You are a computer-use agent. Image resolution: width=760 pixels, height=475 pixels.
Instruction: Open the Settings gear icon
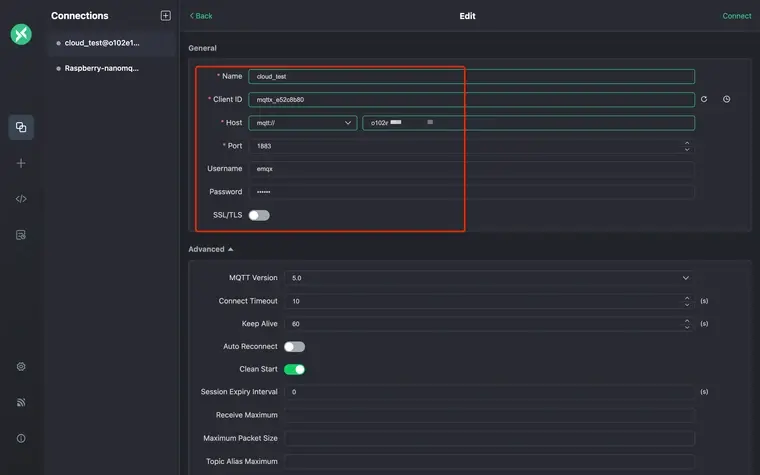pyautogui.click(x=21, y=367)
